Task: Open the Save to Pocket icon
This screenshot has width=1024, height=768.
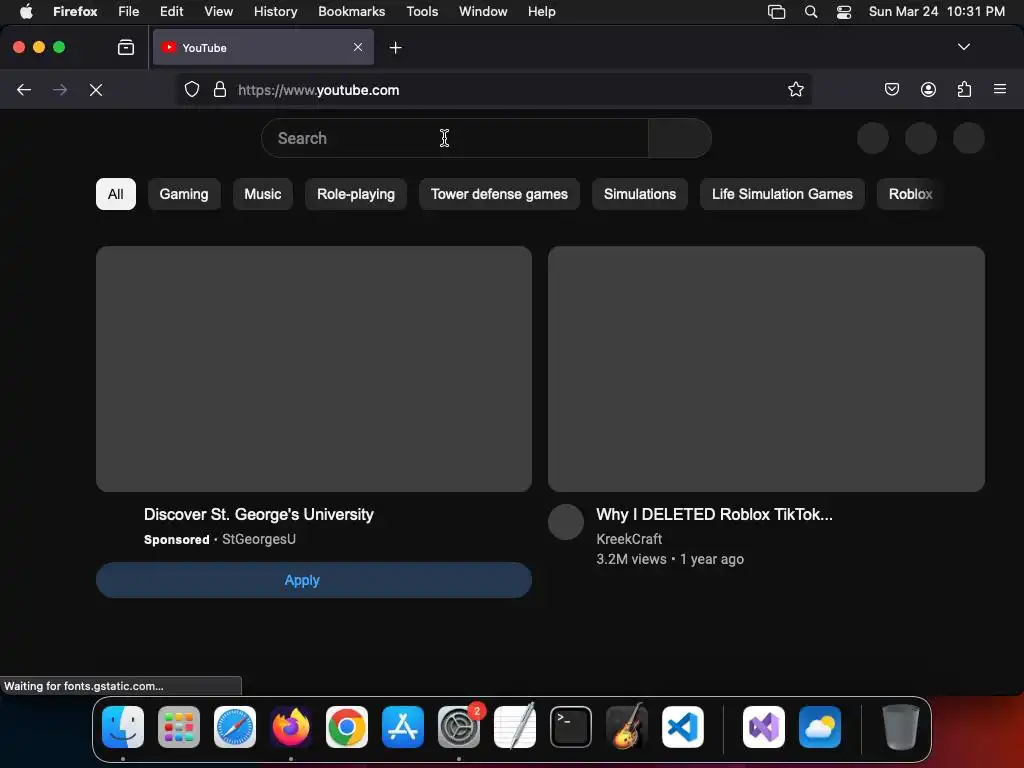Action: click(x=891, y=89)
